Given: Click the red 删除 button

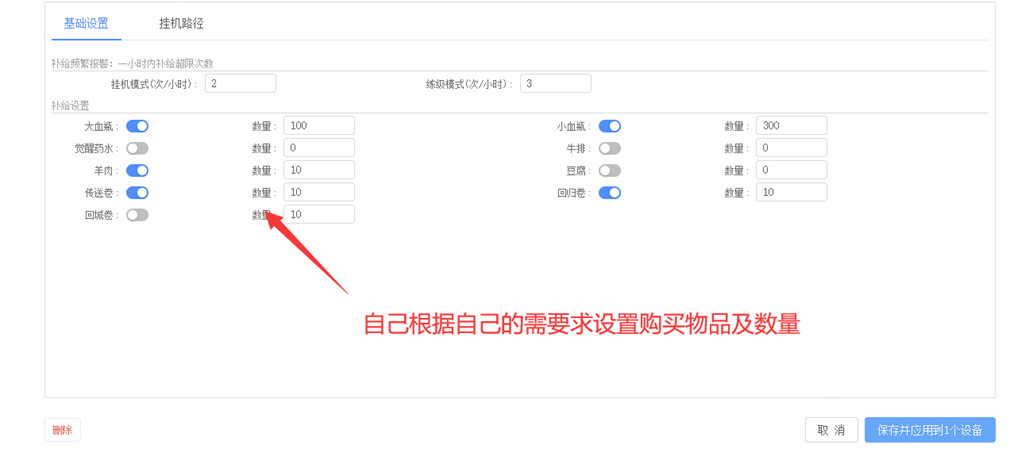Looking at the screenshot, I should pos(62,430).
